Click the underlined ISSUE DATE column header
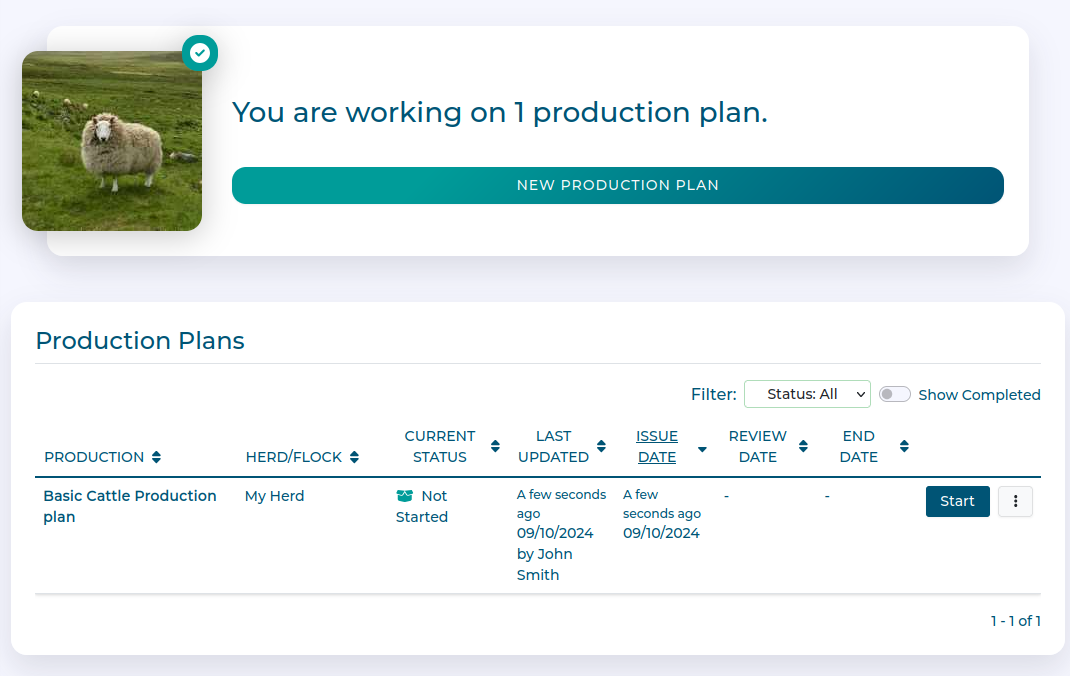This screenshot has height=676, width=1070. (x=657, y=446)
